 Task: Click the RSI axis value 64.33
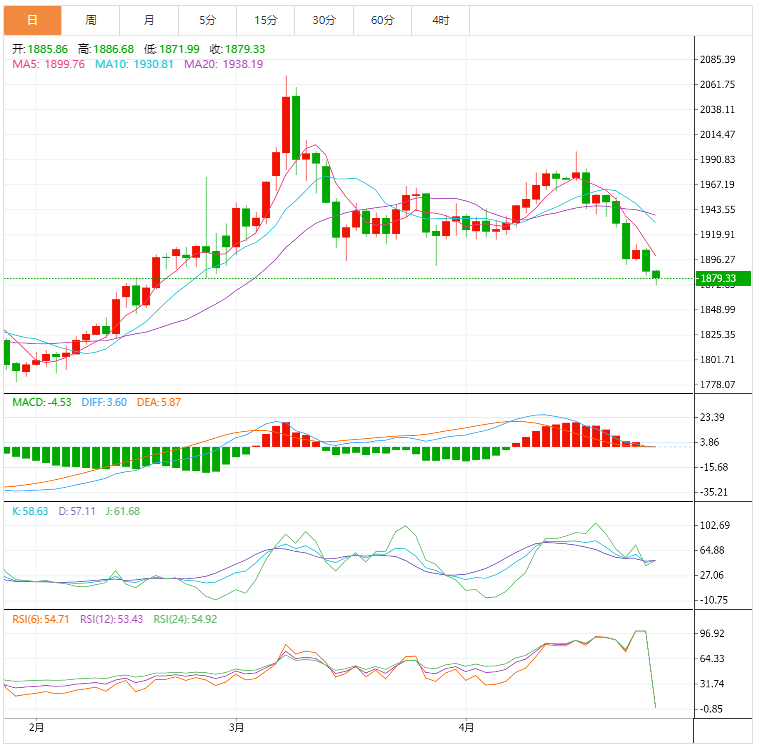(712, 658)
